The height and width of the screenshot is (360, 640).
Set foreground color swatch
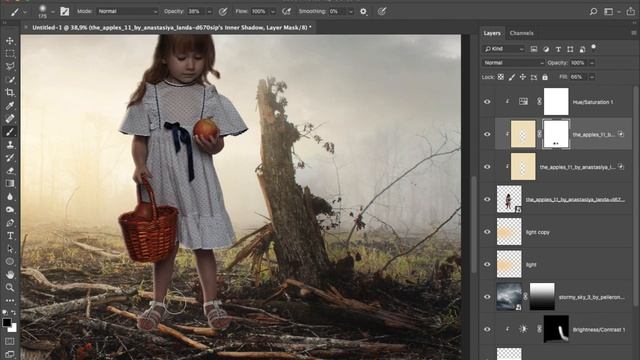point(7,322)
